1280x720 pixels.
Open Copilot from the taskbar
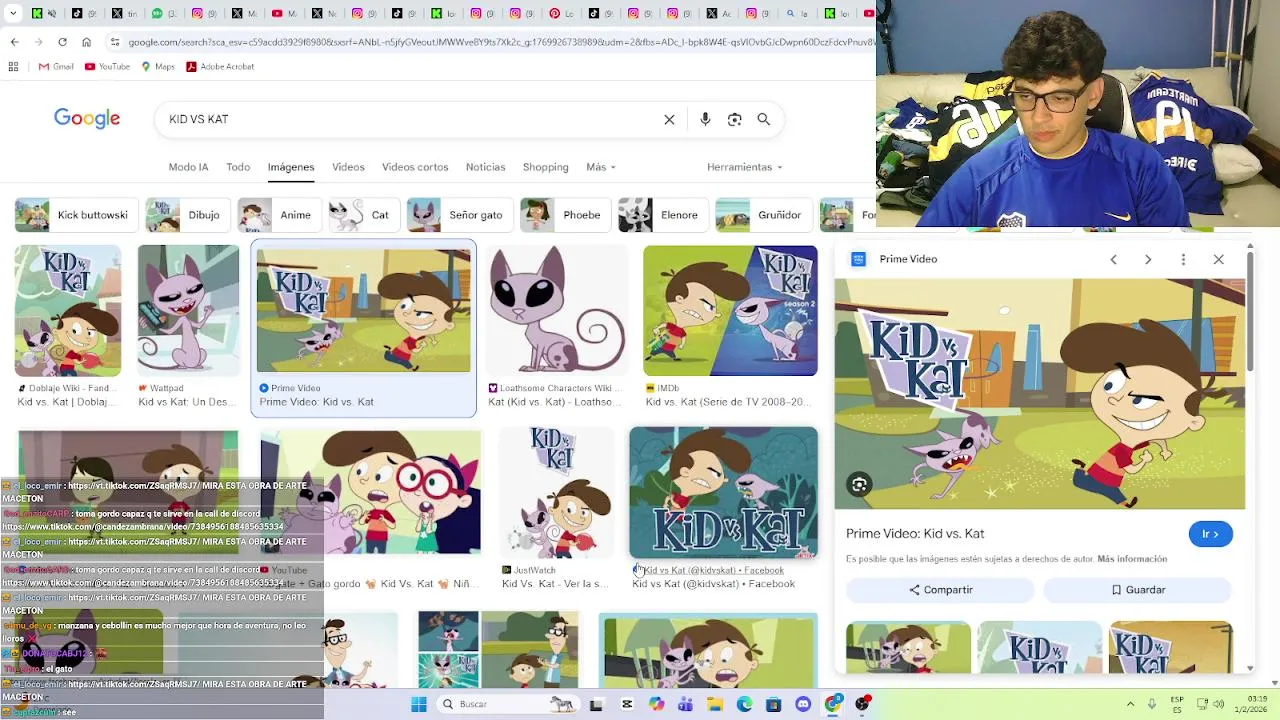tap(656, 704)
